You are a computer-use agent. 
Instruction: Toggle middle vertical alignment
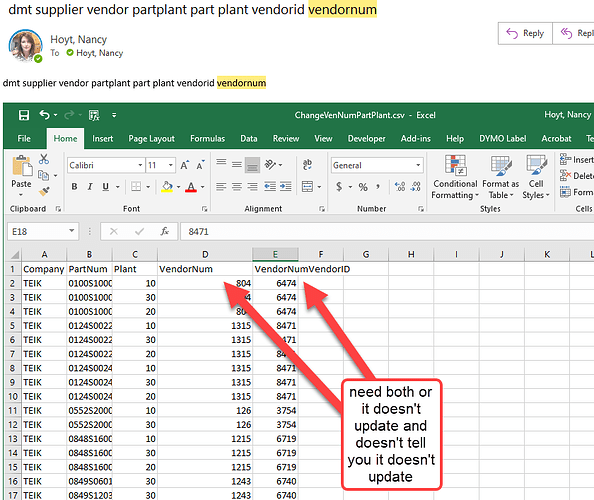[237, 165]
